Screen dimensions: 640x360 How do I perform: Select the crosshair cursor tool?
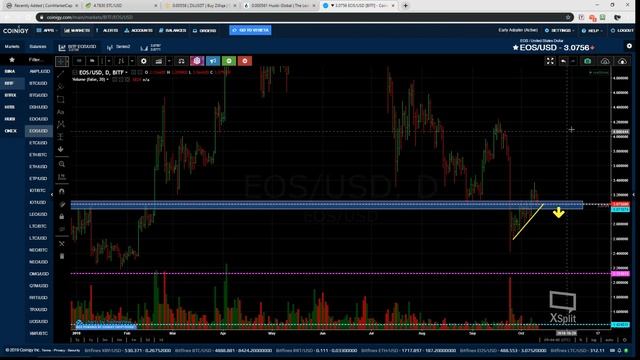coord(62,61)
